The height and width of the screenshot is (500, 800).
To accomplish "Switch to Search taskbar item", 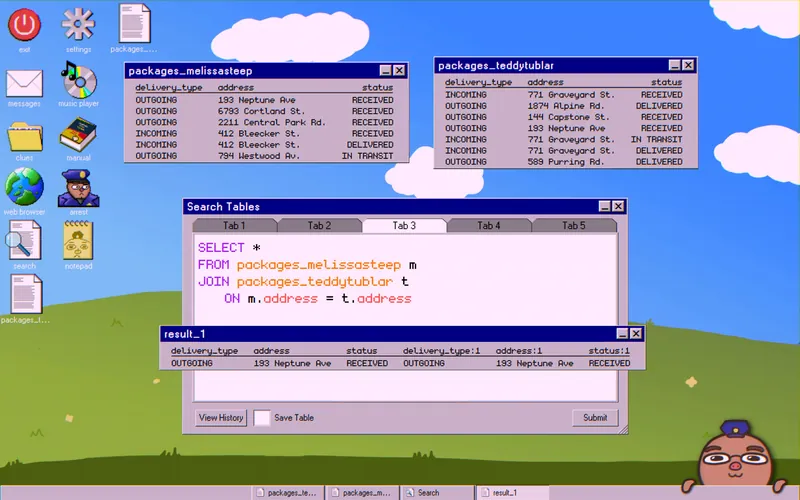I will tap(437, 493).
